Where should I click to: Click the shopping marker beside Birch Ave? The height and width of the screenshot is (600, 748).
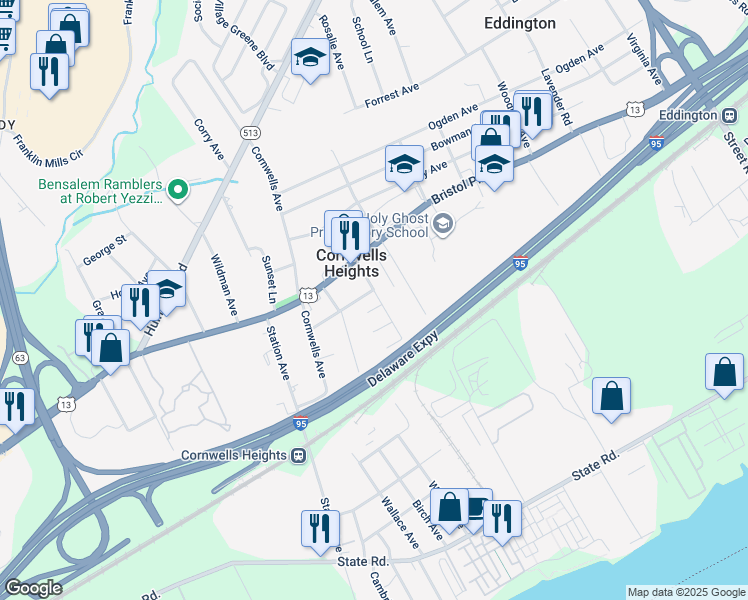coord(449,510)
